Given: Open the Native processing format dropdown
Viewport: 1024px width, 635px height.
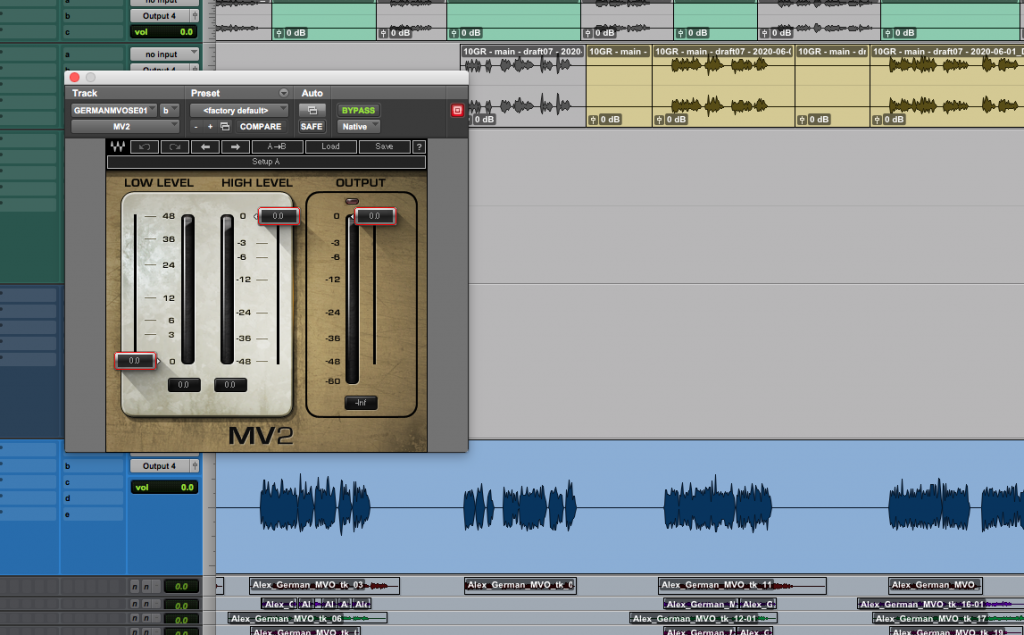Looking at the screenshot, I should point(358,126).
